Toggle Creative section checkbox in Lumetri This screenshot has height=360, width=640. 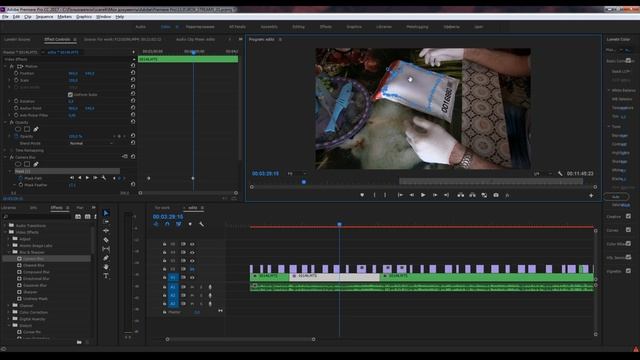[x=628, y=216]
